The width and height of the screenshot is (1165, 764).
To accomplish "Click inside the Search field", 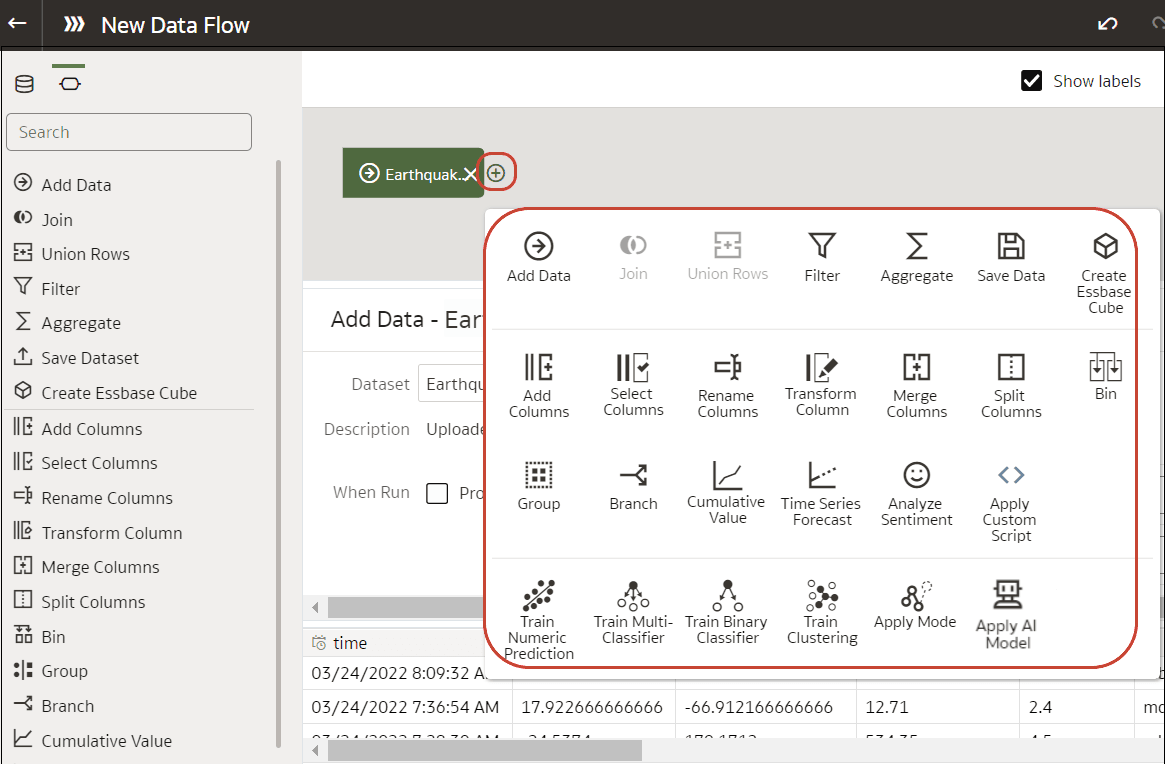I will (128, 131).
